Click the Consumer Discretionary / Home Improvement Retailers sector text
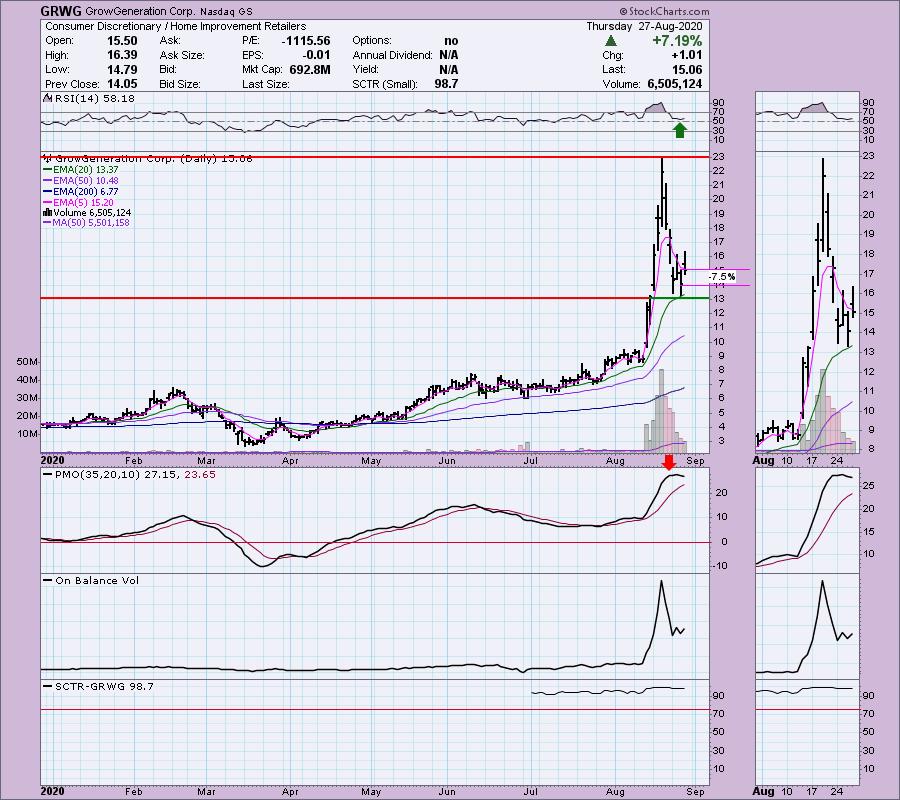Screen dimensions: 900x800 tap(176, 26)
